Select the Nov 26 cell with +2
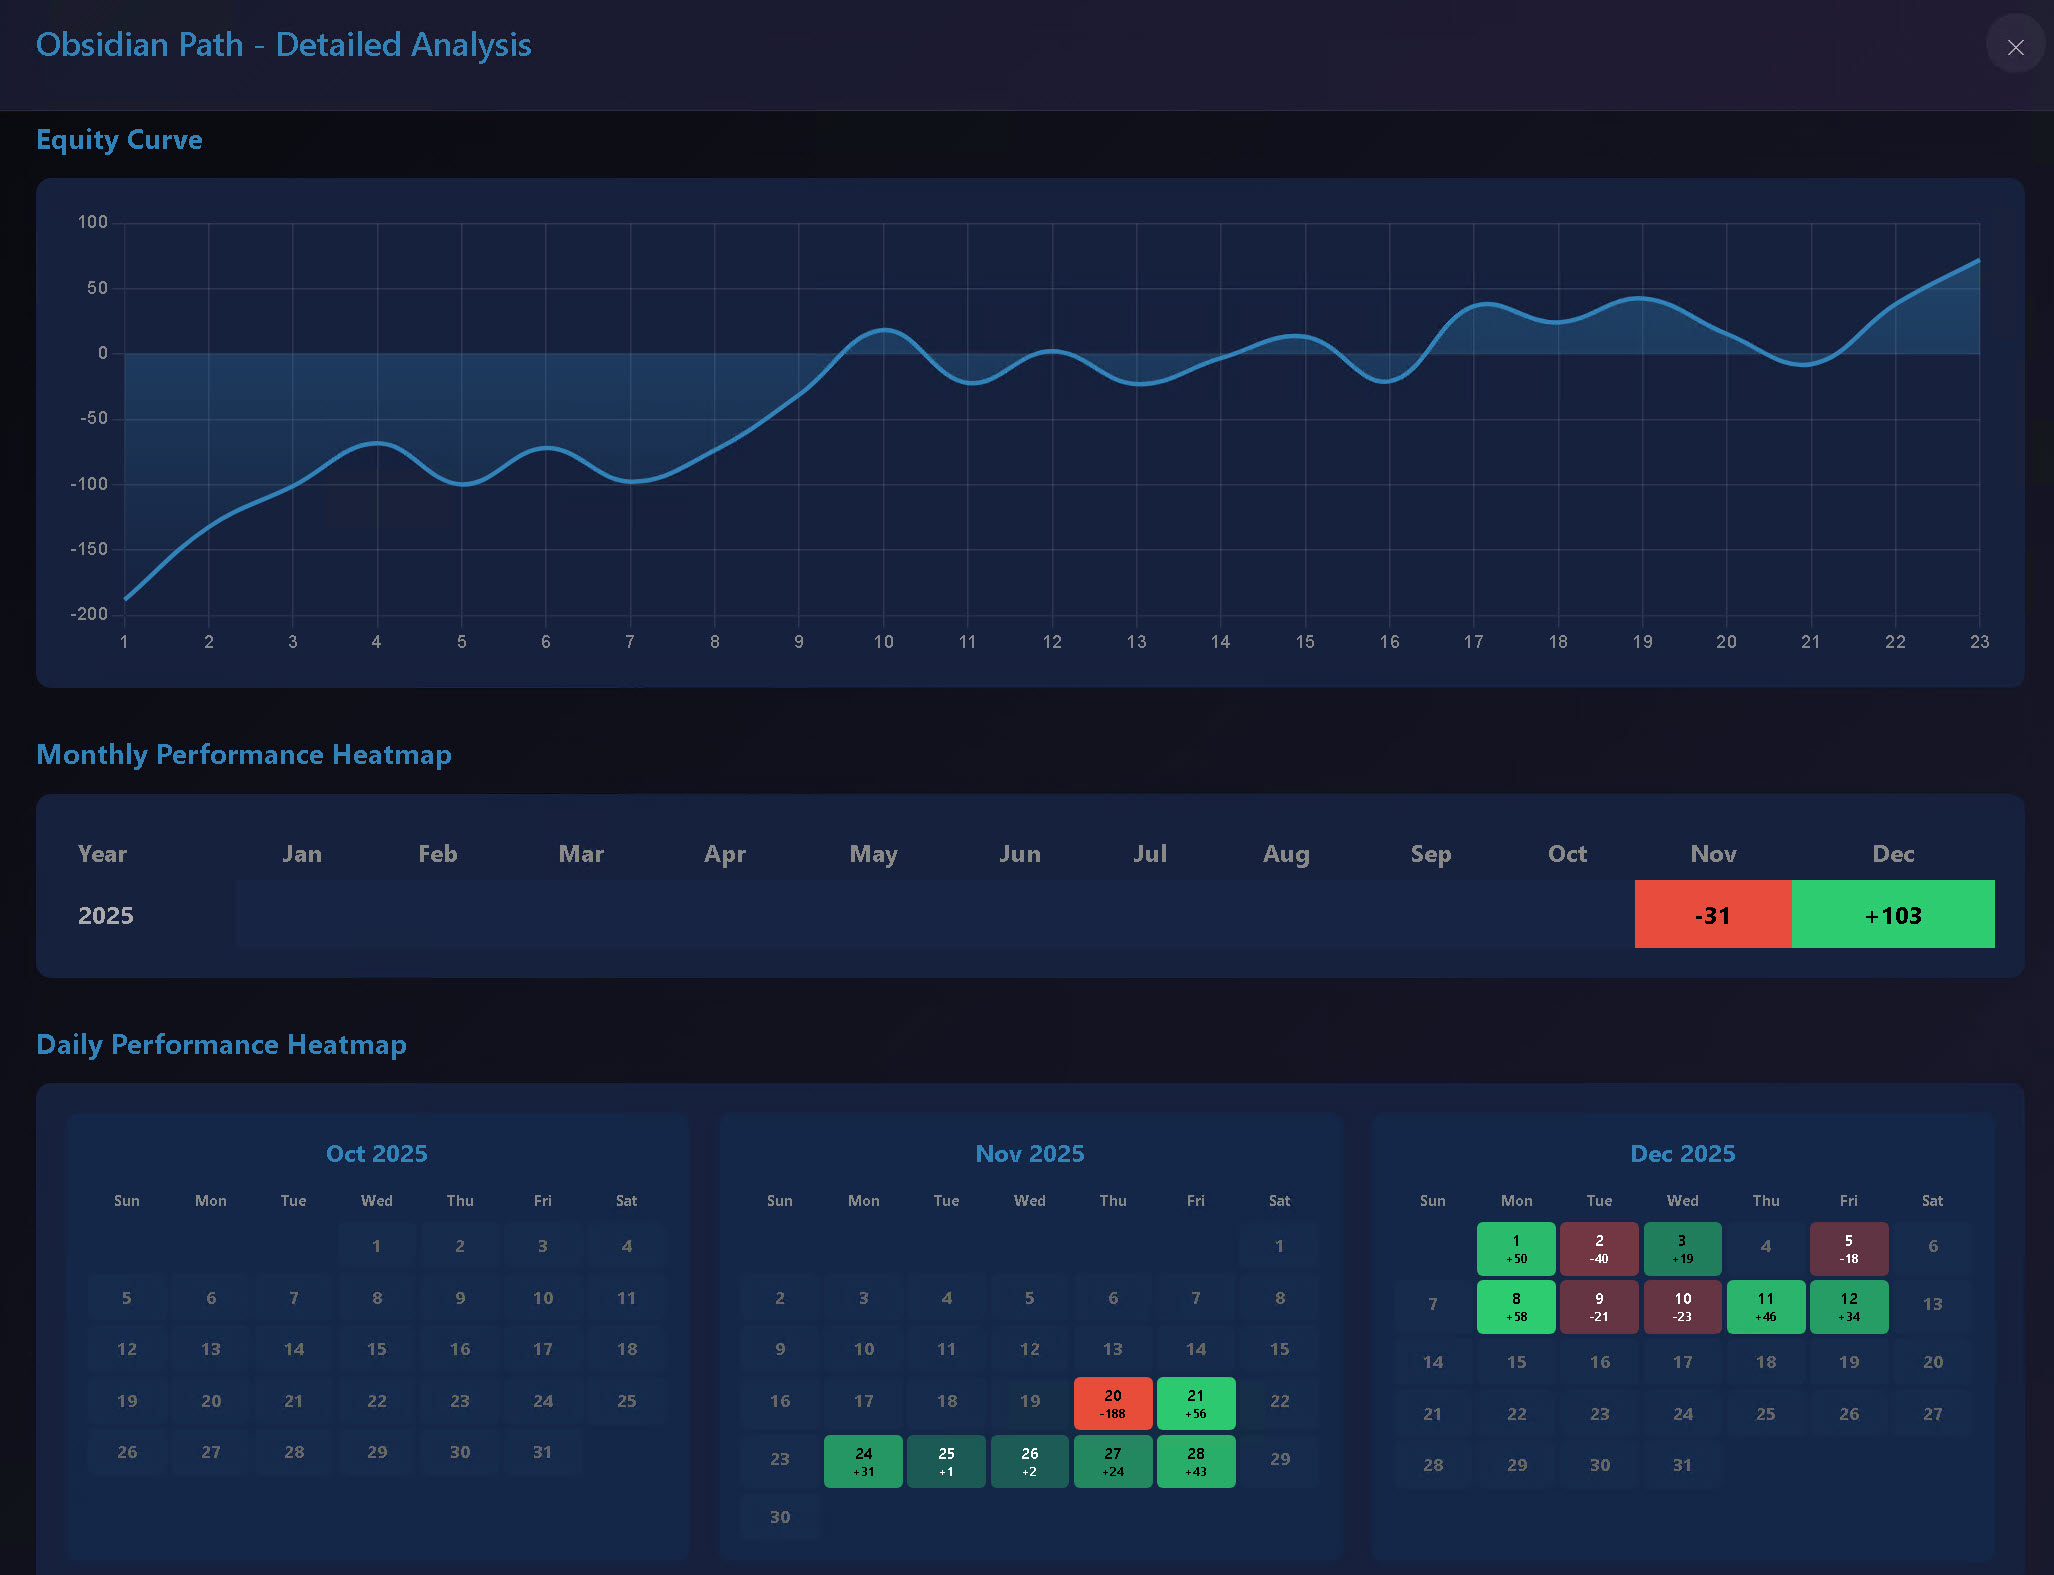The width and height of the screenshot is (2054, 1575). point(1029,1460)
